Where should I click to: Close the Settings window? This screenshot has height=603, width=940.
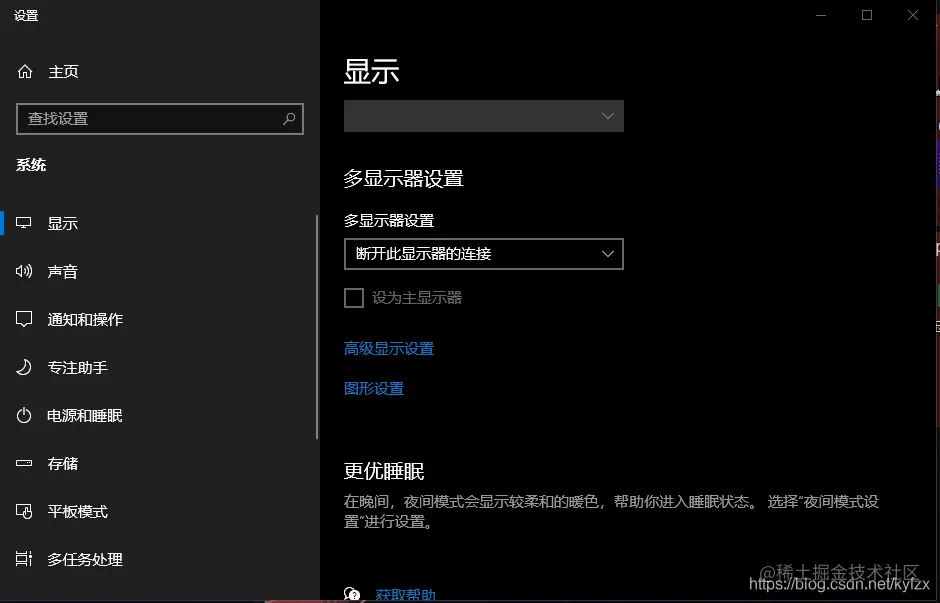[912, 15]
